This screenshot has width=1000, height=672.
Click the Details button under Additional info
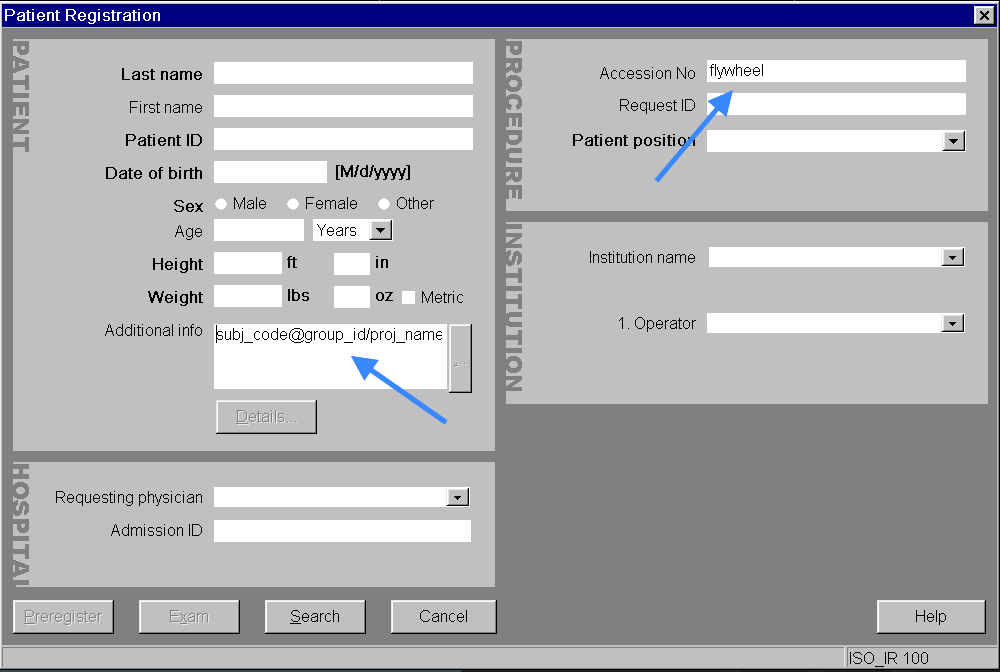click(265, 416)
